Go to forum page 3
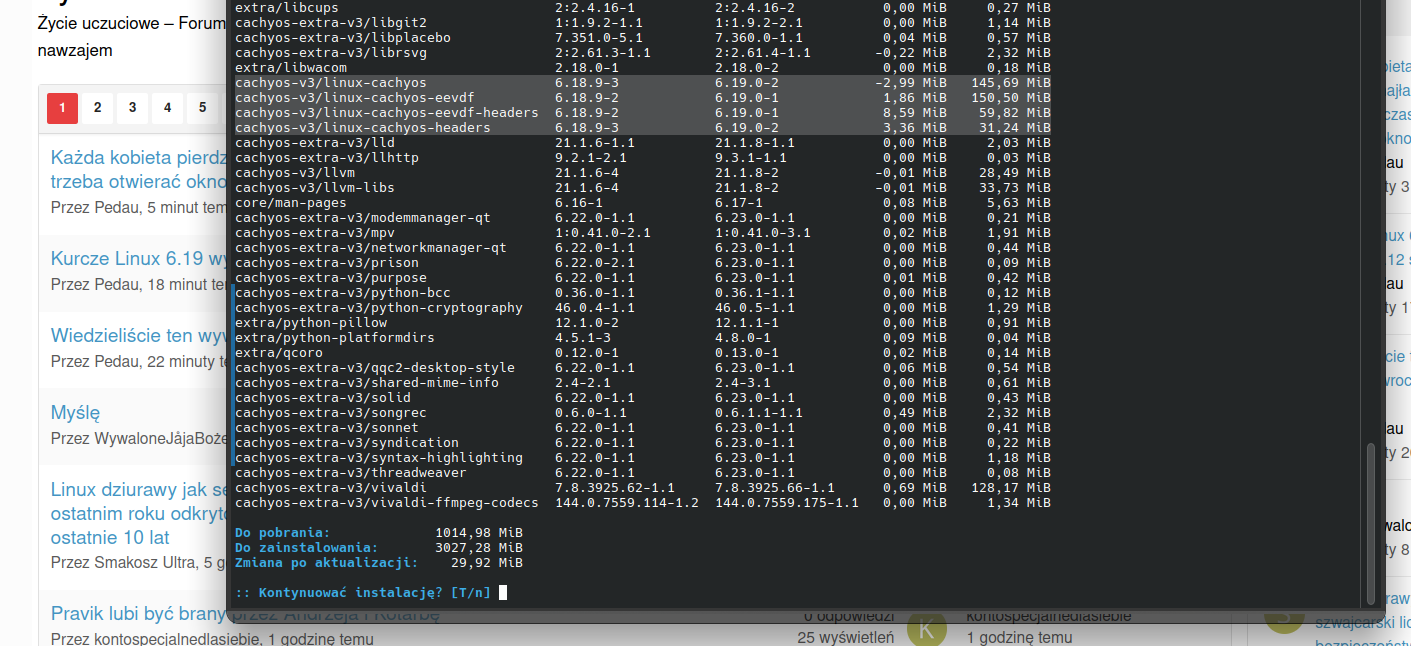This screenshot has height=646, width=1411. (132, 108)
